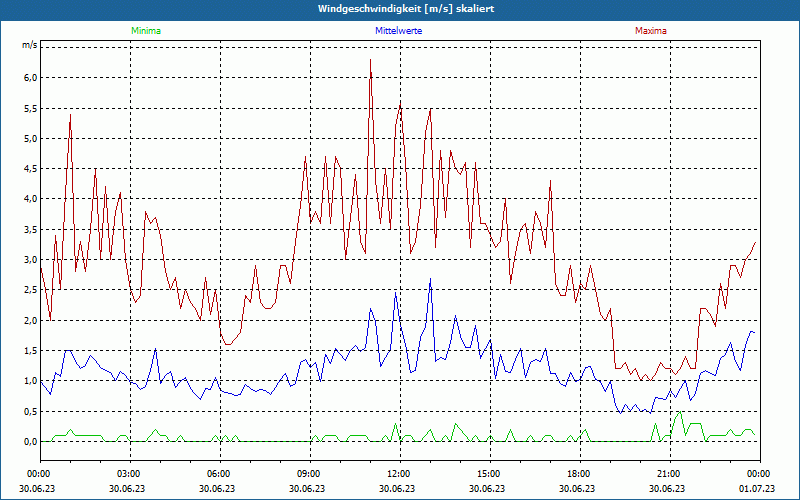The width and height of the screenshot is (800, 500).
Task: Click the 01.07.23 date label
Action: tap(757, 488)
